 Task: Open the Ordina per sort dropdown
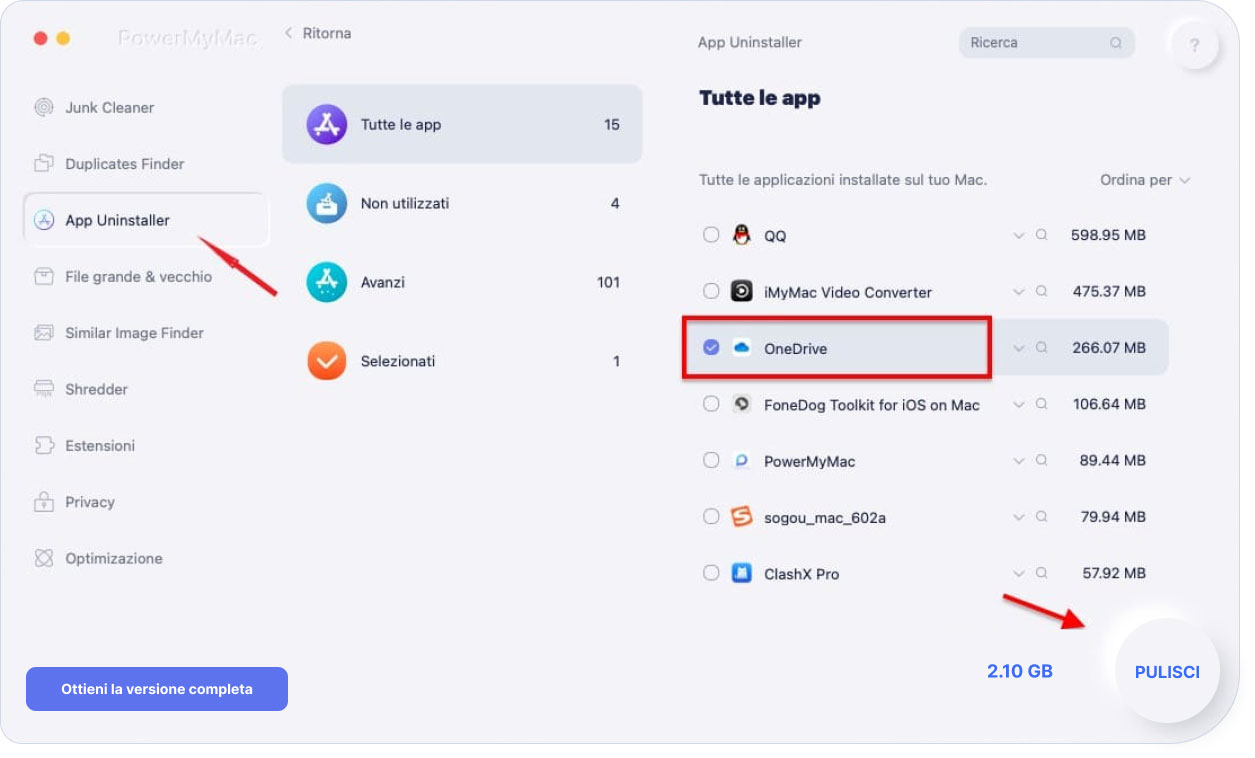pyautogui.click(x=1145, y=180)
